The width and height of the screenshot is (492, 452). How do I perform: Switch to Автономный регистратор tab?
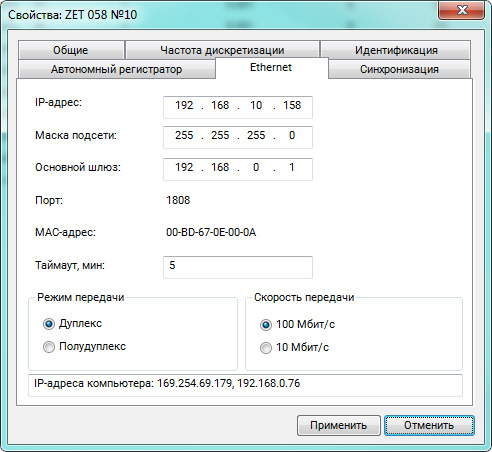pos(117,69)
